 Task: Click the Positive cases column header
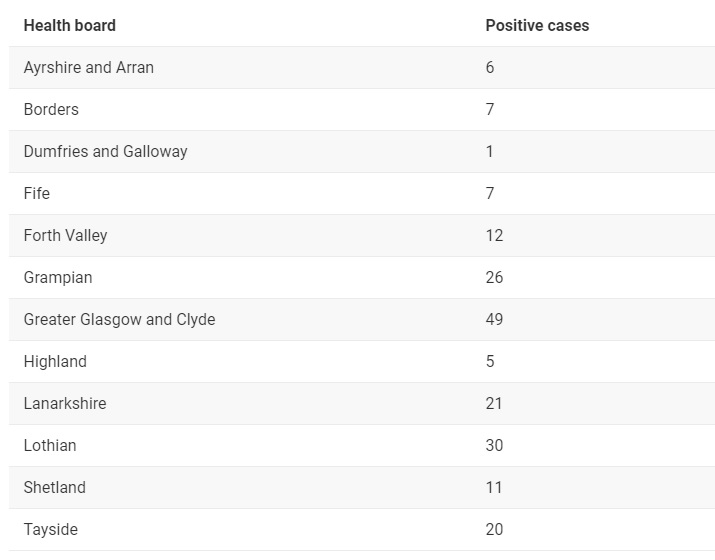pyautogui.click(x=537, y=26)
